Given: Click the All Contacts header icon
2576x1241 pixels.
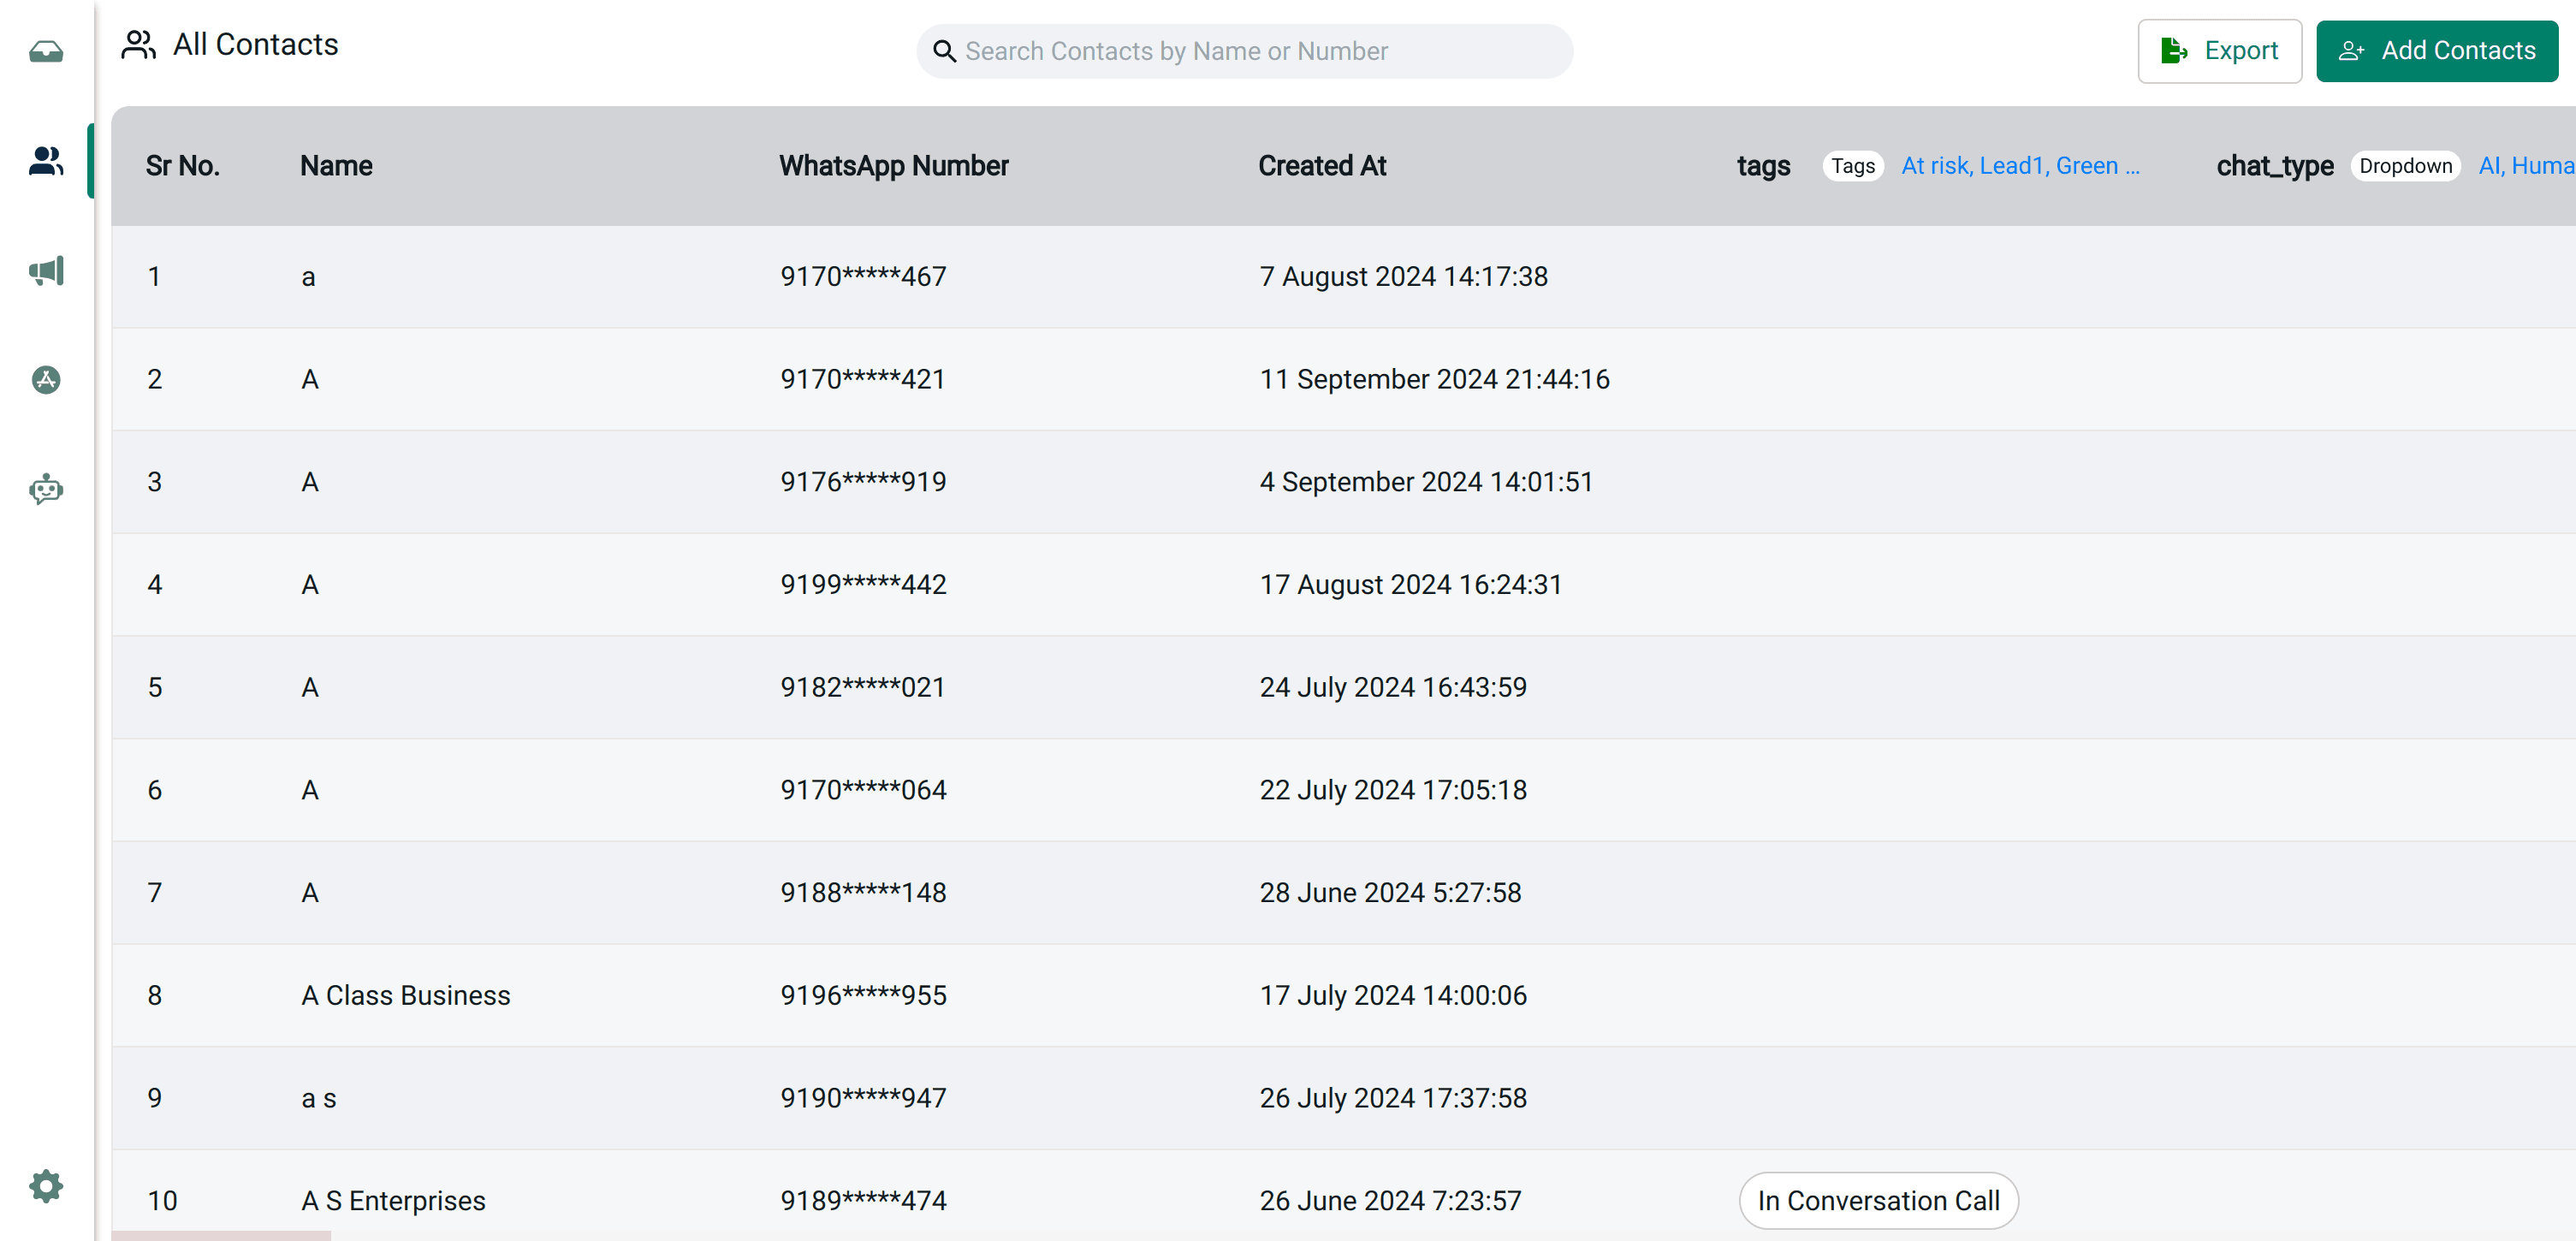Looking at the screenshot, I should (139, 45).
